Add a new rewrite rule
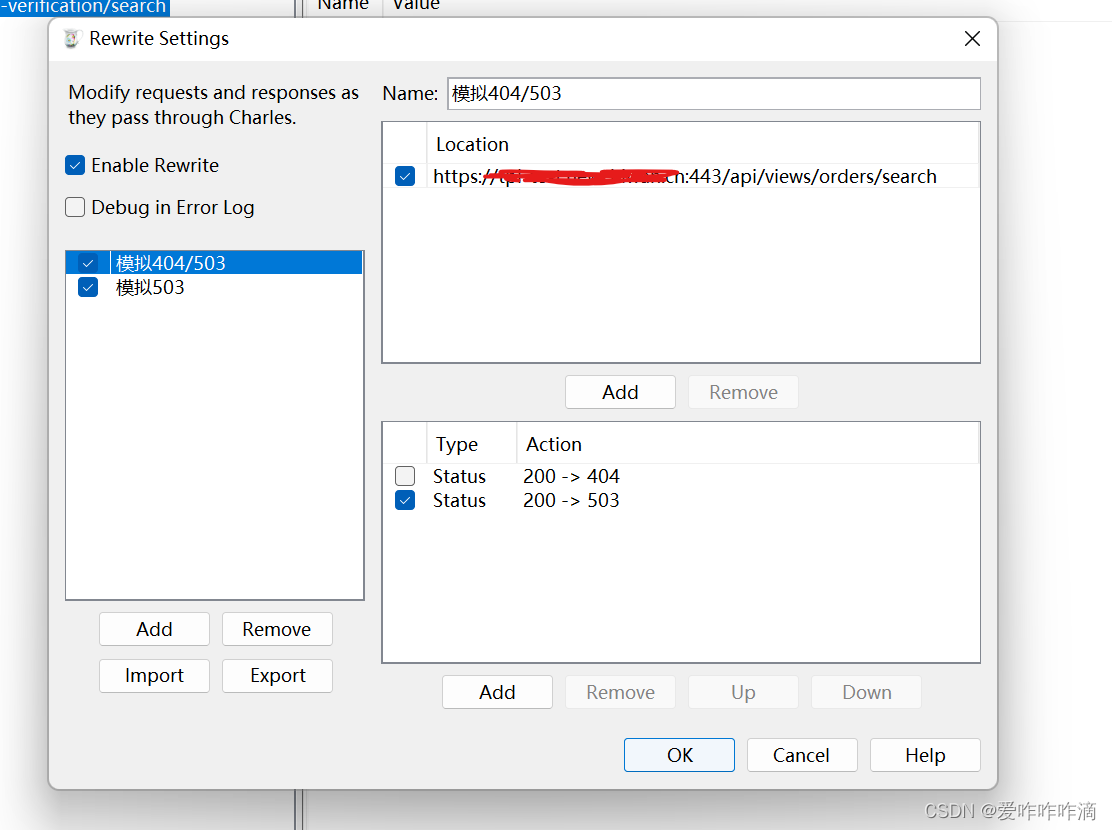The image size is (1112, 830). 497,692
